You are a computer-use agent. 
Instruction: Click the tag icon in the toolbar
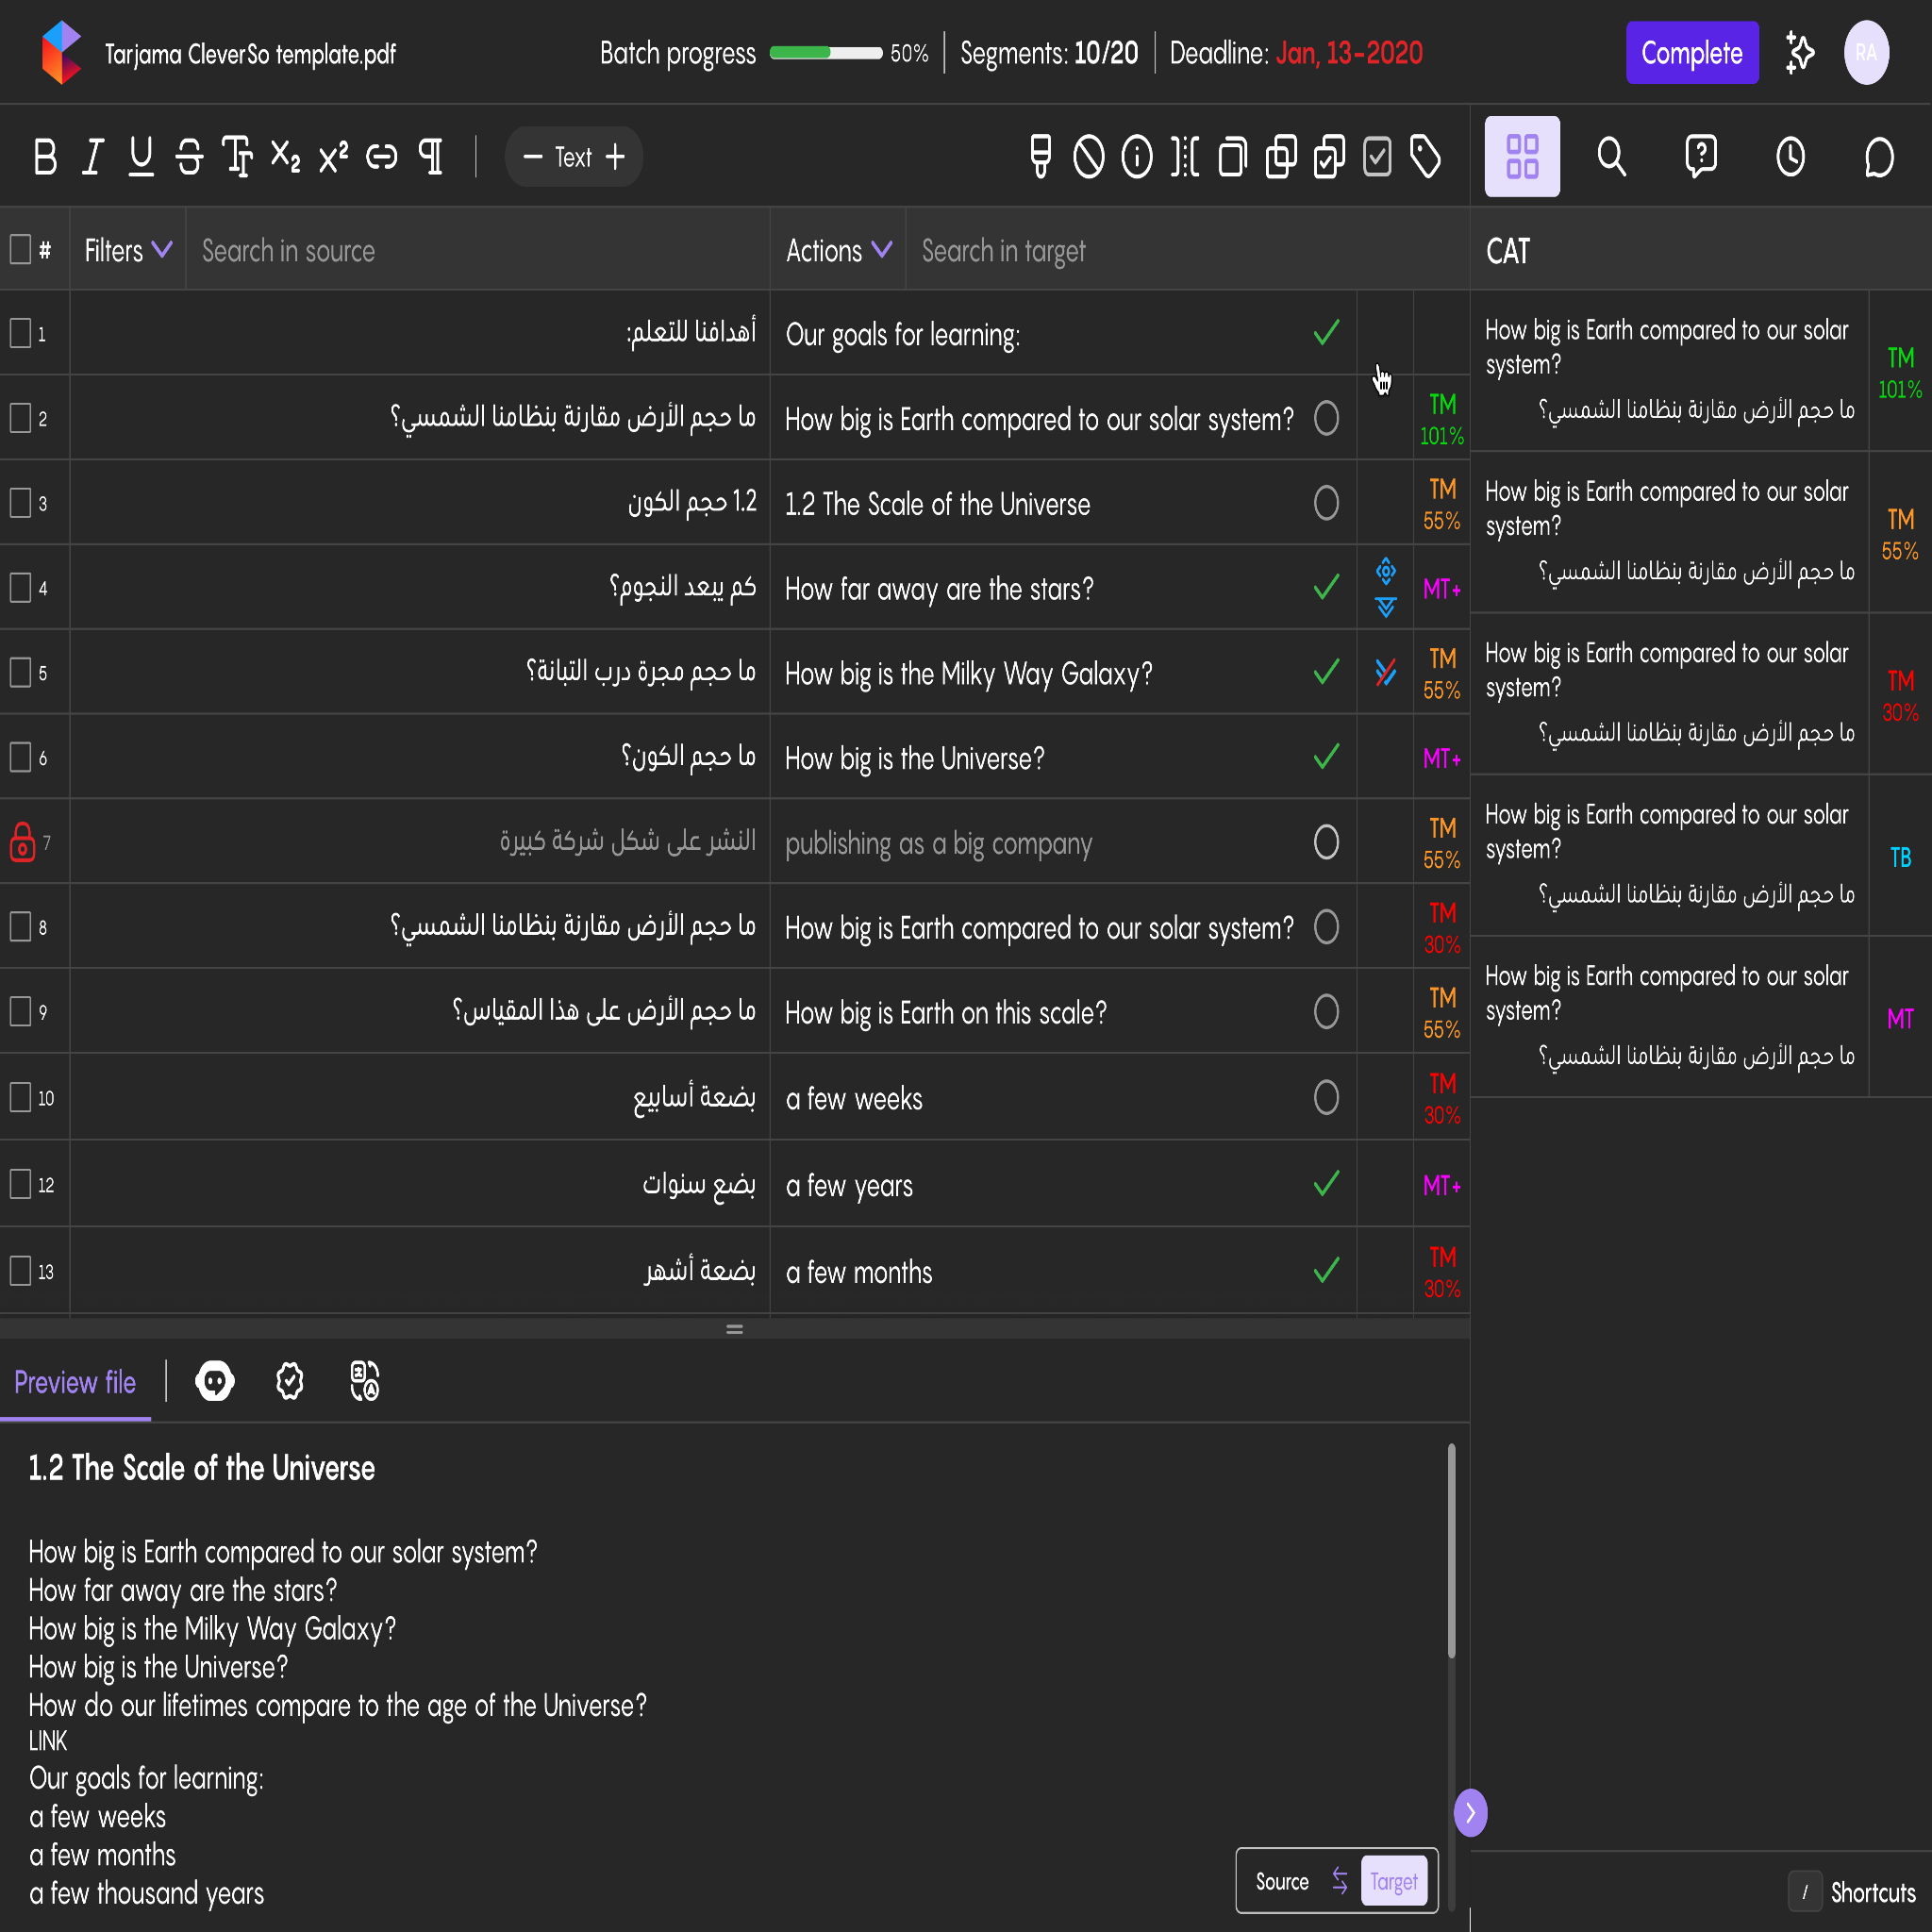click(x=1426, y=157)
